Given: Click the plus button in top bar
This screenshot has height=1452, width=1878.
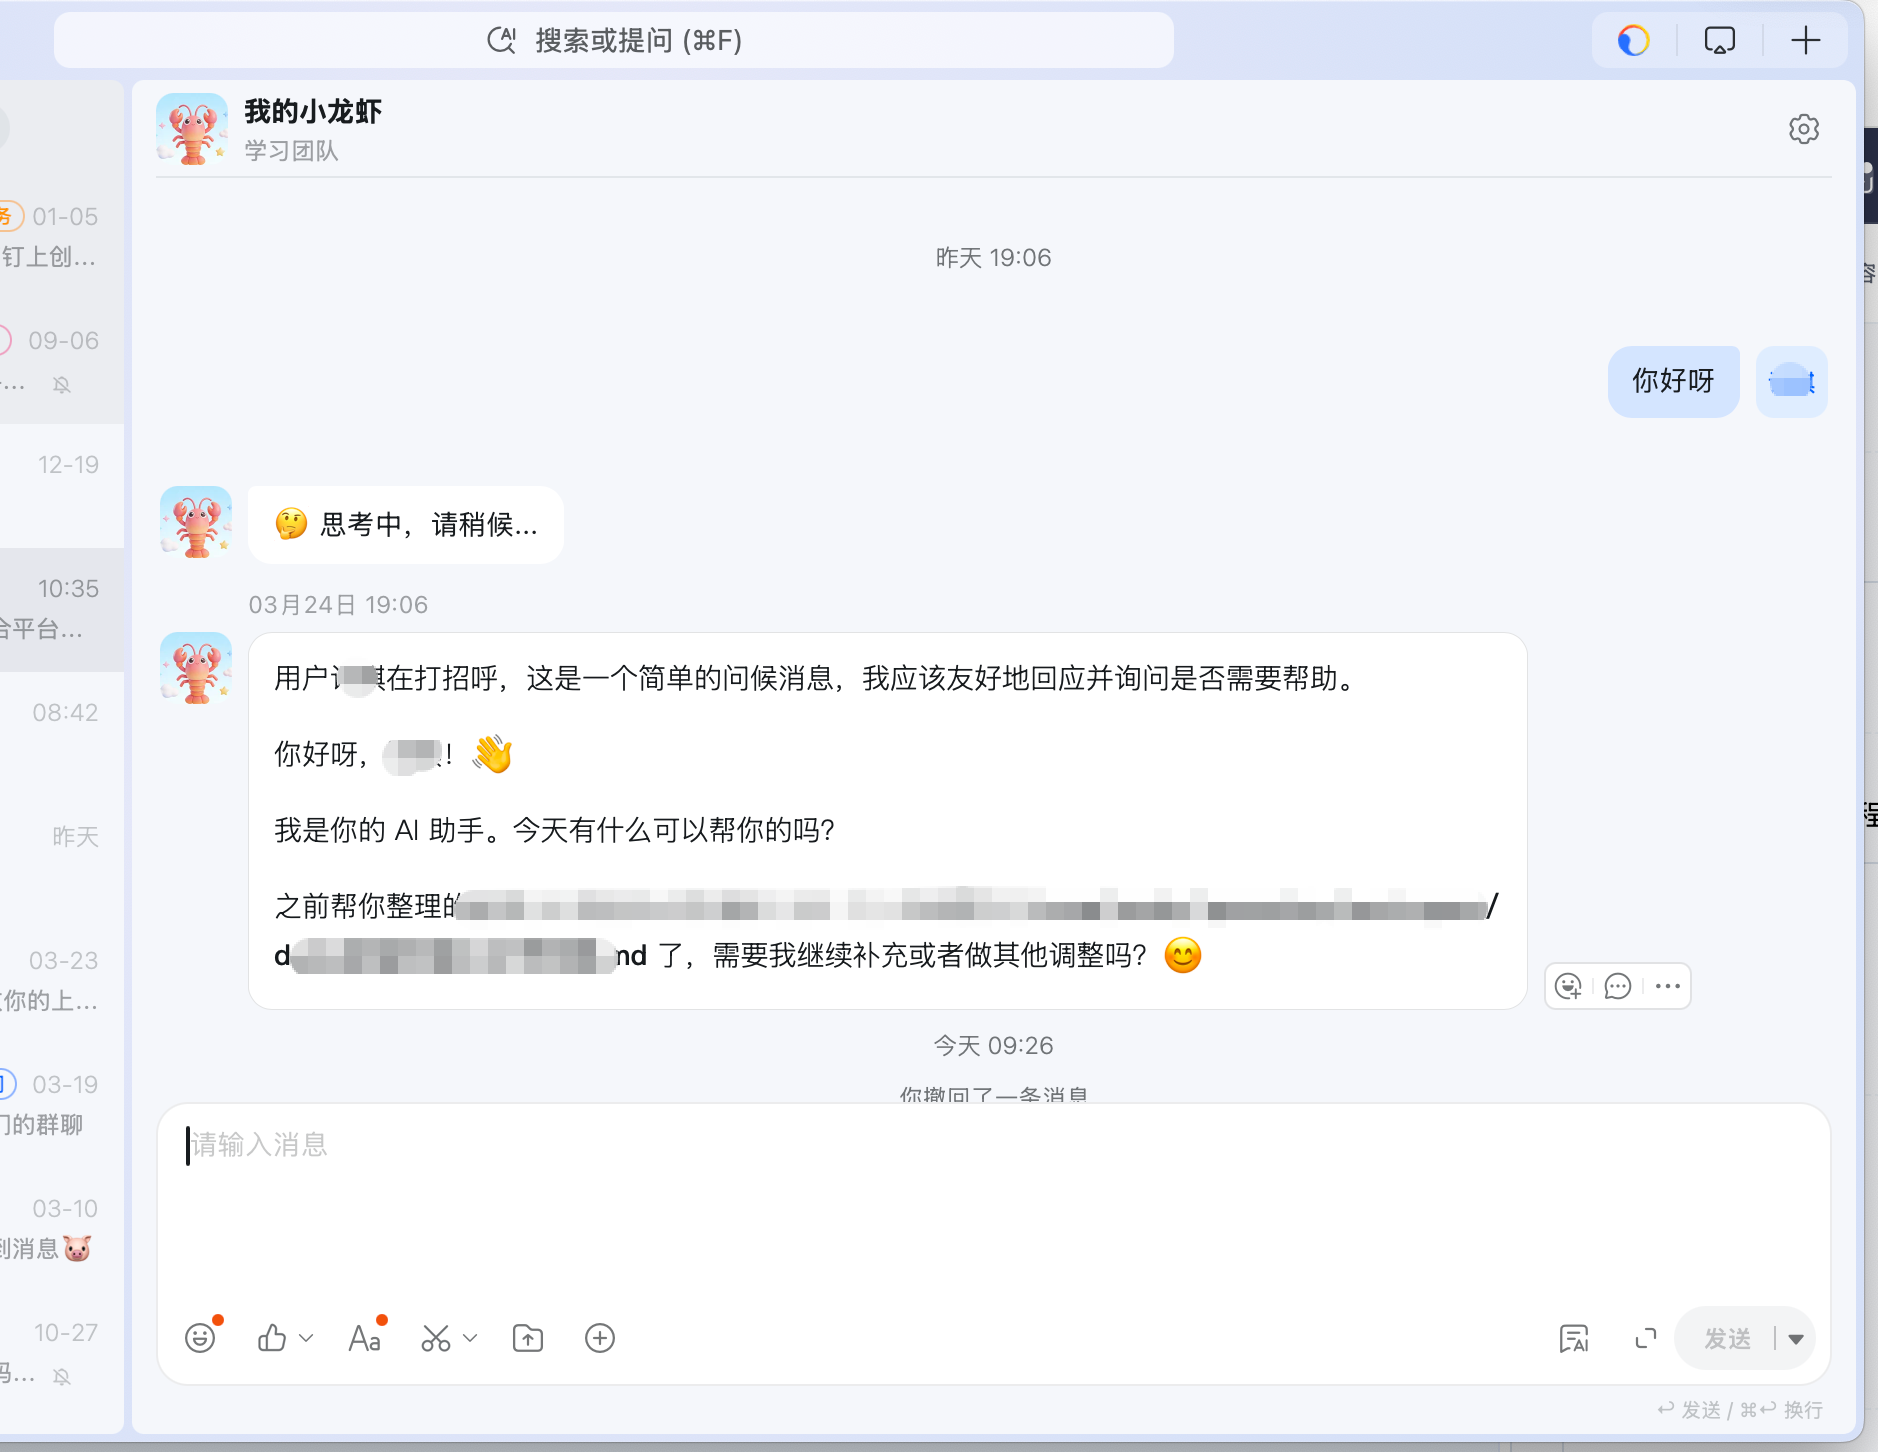Looking at the screenshot, I should pos(1805,41).
